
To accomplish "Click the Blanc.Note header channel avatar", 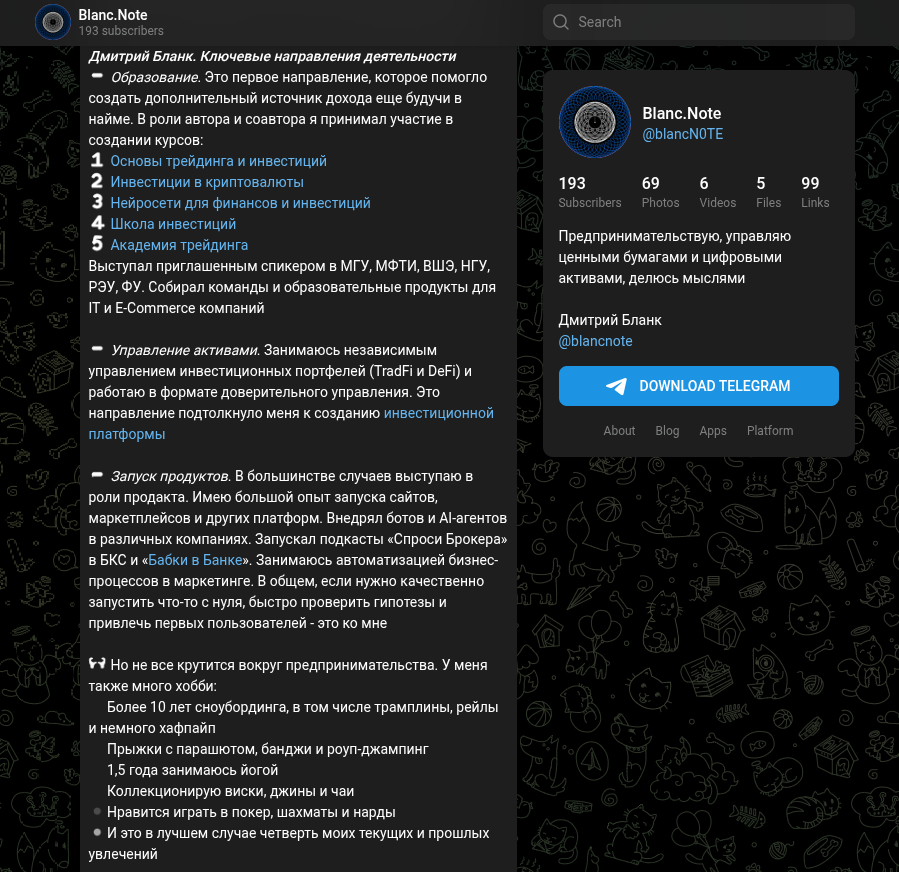I will pyautogui.click(x=53, y=22).
